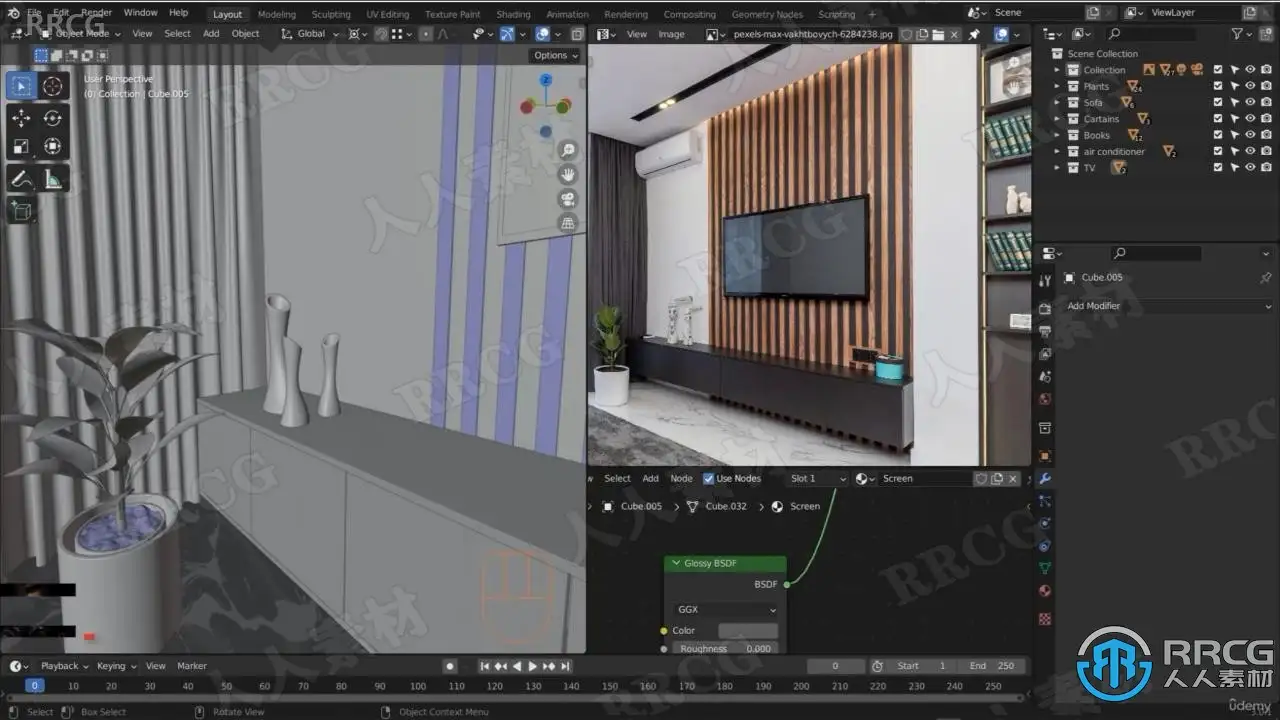The width and height of the screenshot is (1280, 720).
Task: Switch to the Geometry Nodes workspace tab
Action: (767, 14)
